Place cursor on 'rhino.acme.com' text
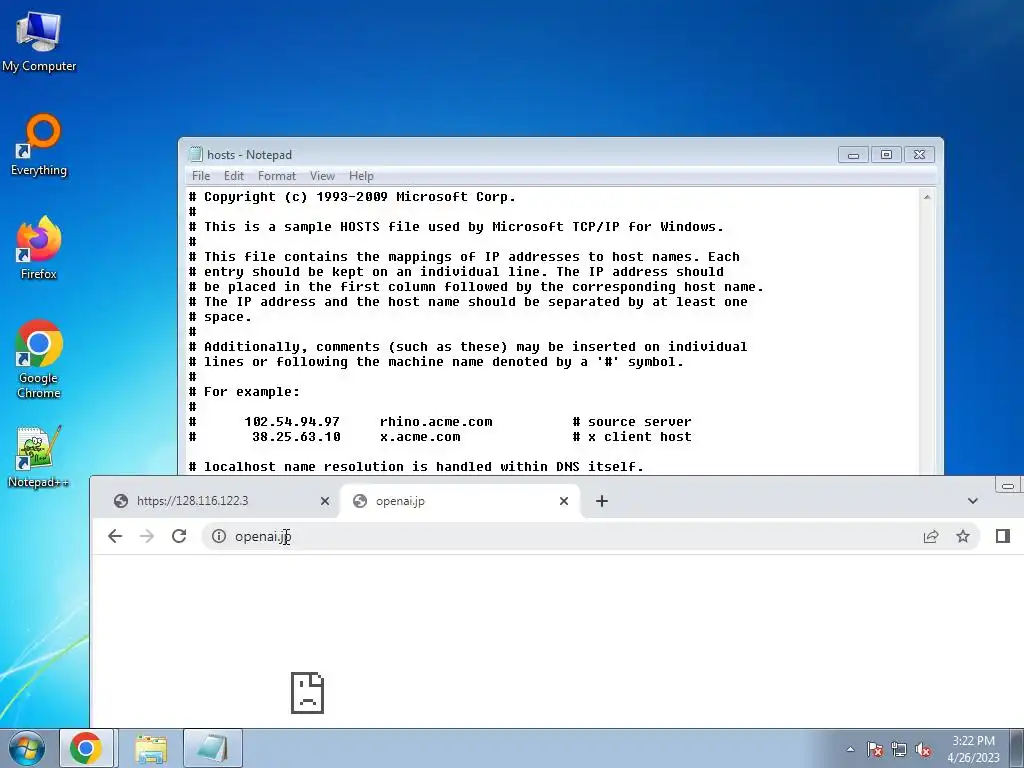The height and width of the screenshot is (768, 1024). click(436, 422)
